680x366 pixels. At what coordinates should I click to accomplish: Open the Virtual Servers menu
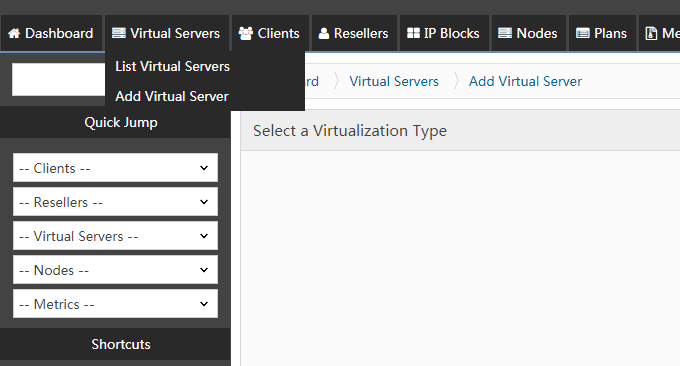pyautogui.click(x=167, y=33)
